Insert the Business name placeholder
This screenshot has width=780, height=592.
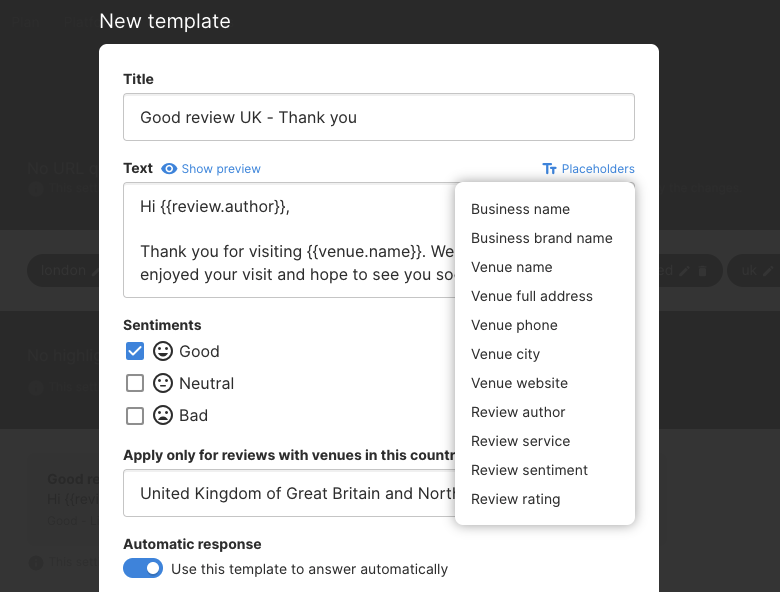point(520,209)
